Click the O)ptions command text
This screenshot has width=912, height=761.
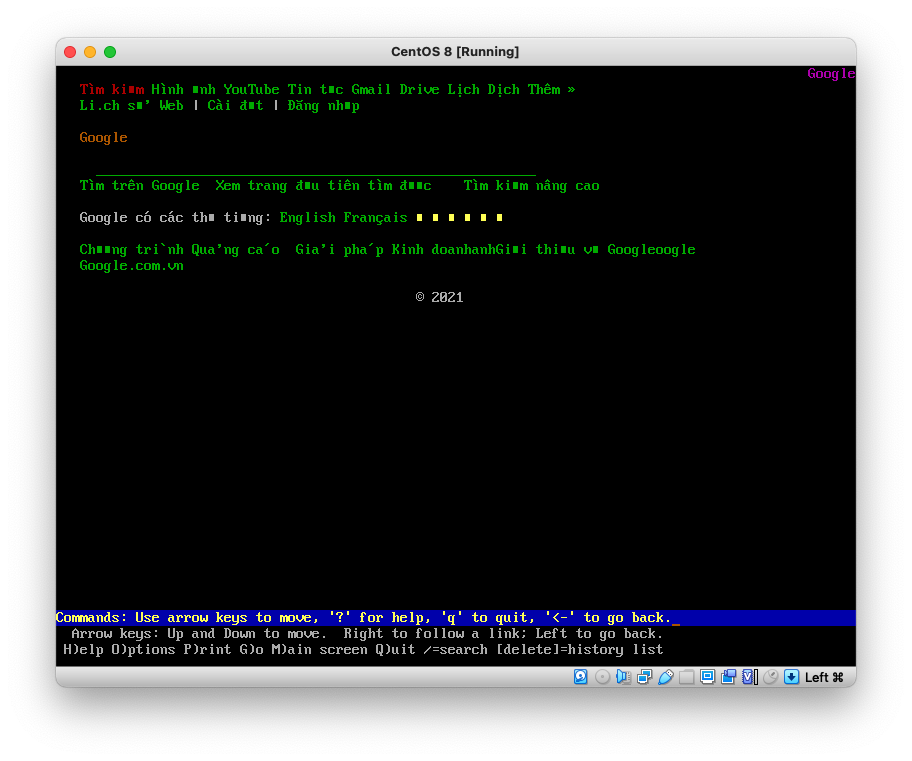click(x=143, y=650)
